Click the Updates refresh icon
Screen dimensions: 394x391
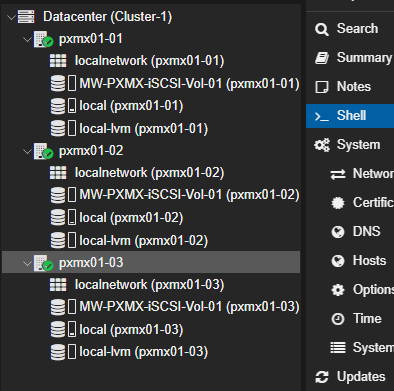click(x=322, y=377)
